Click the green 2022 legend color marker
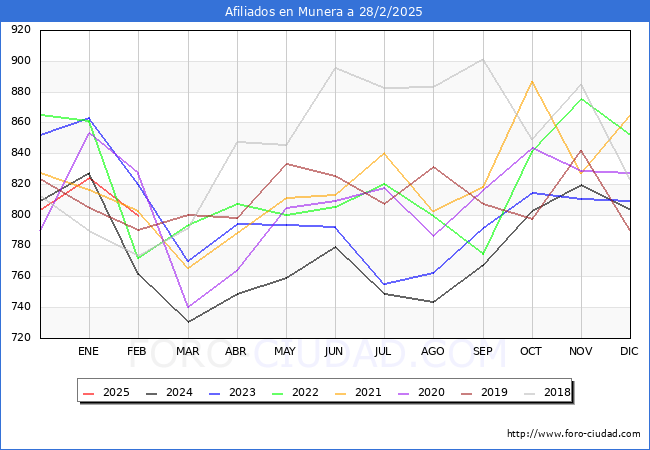The image size is (650, 450). click(x=278, y=393)
